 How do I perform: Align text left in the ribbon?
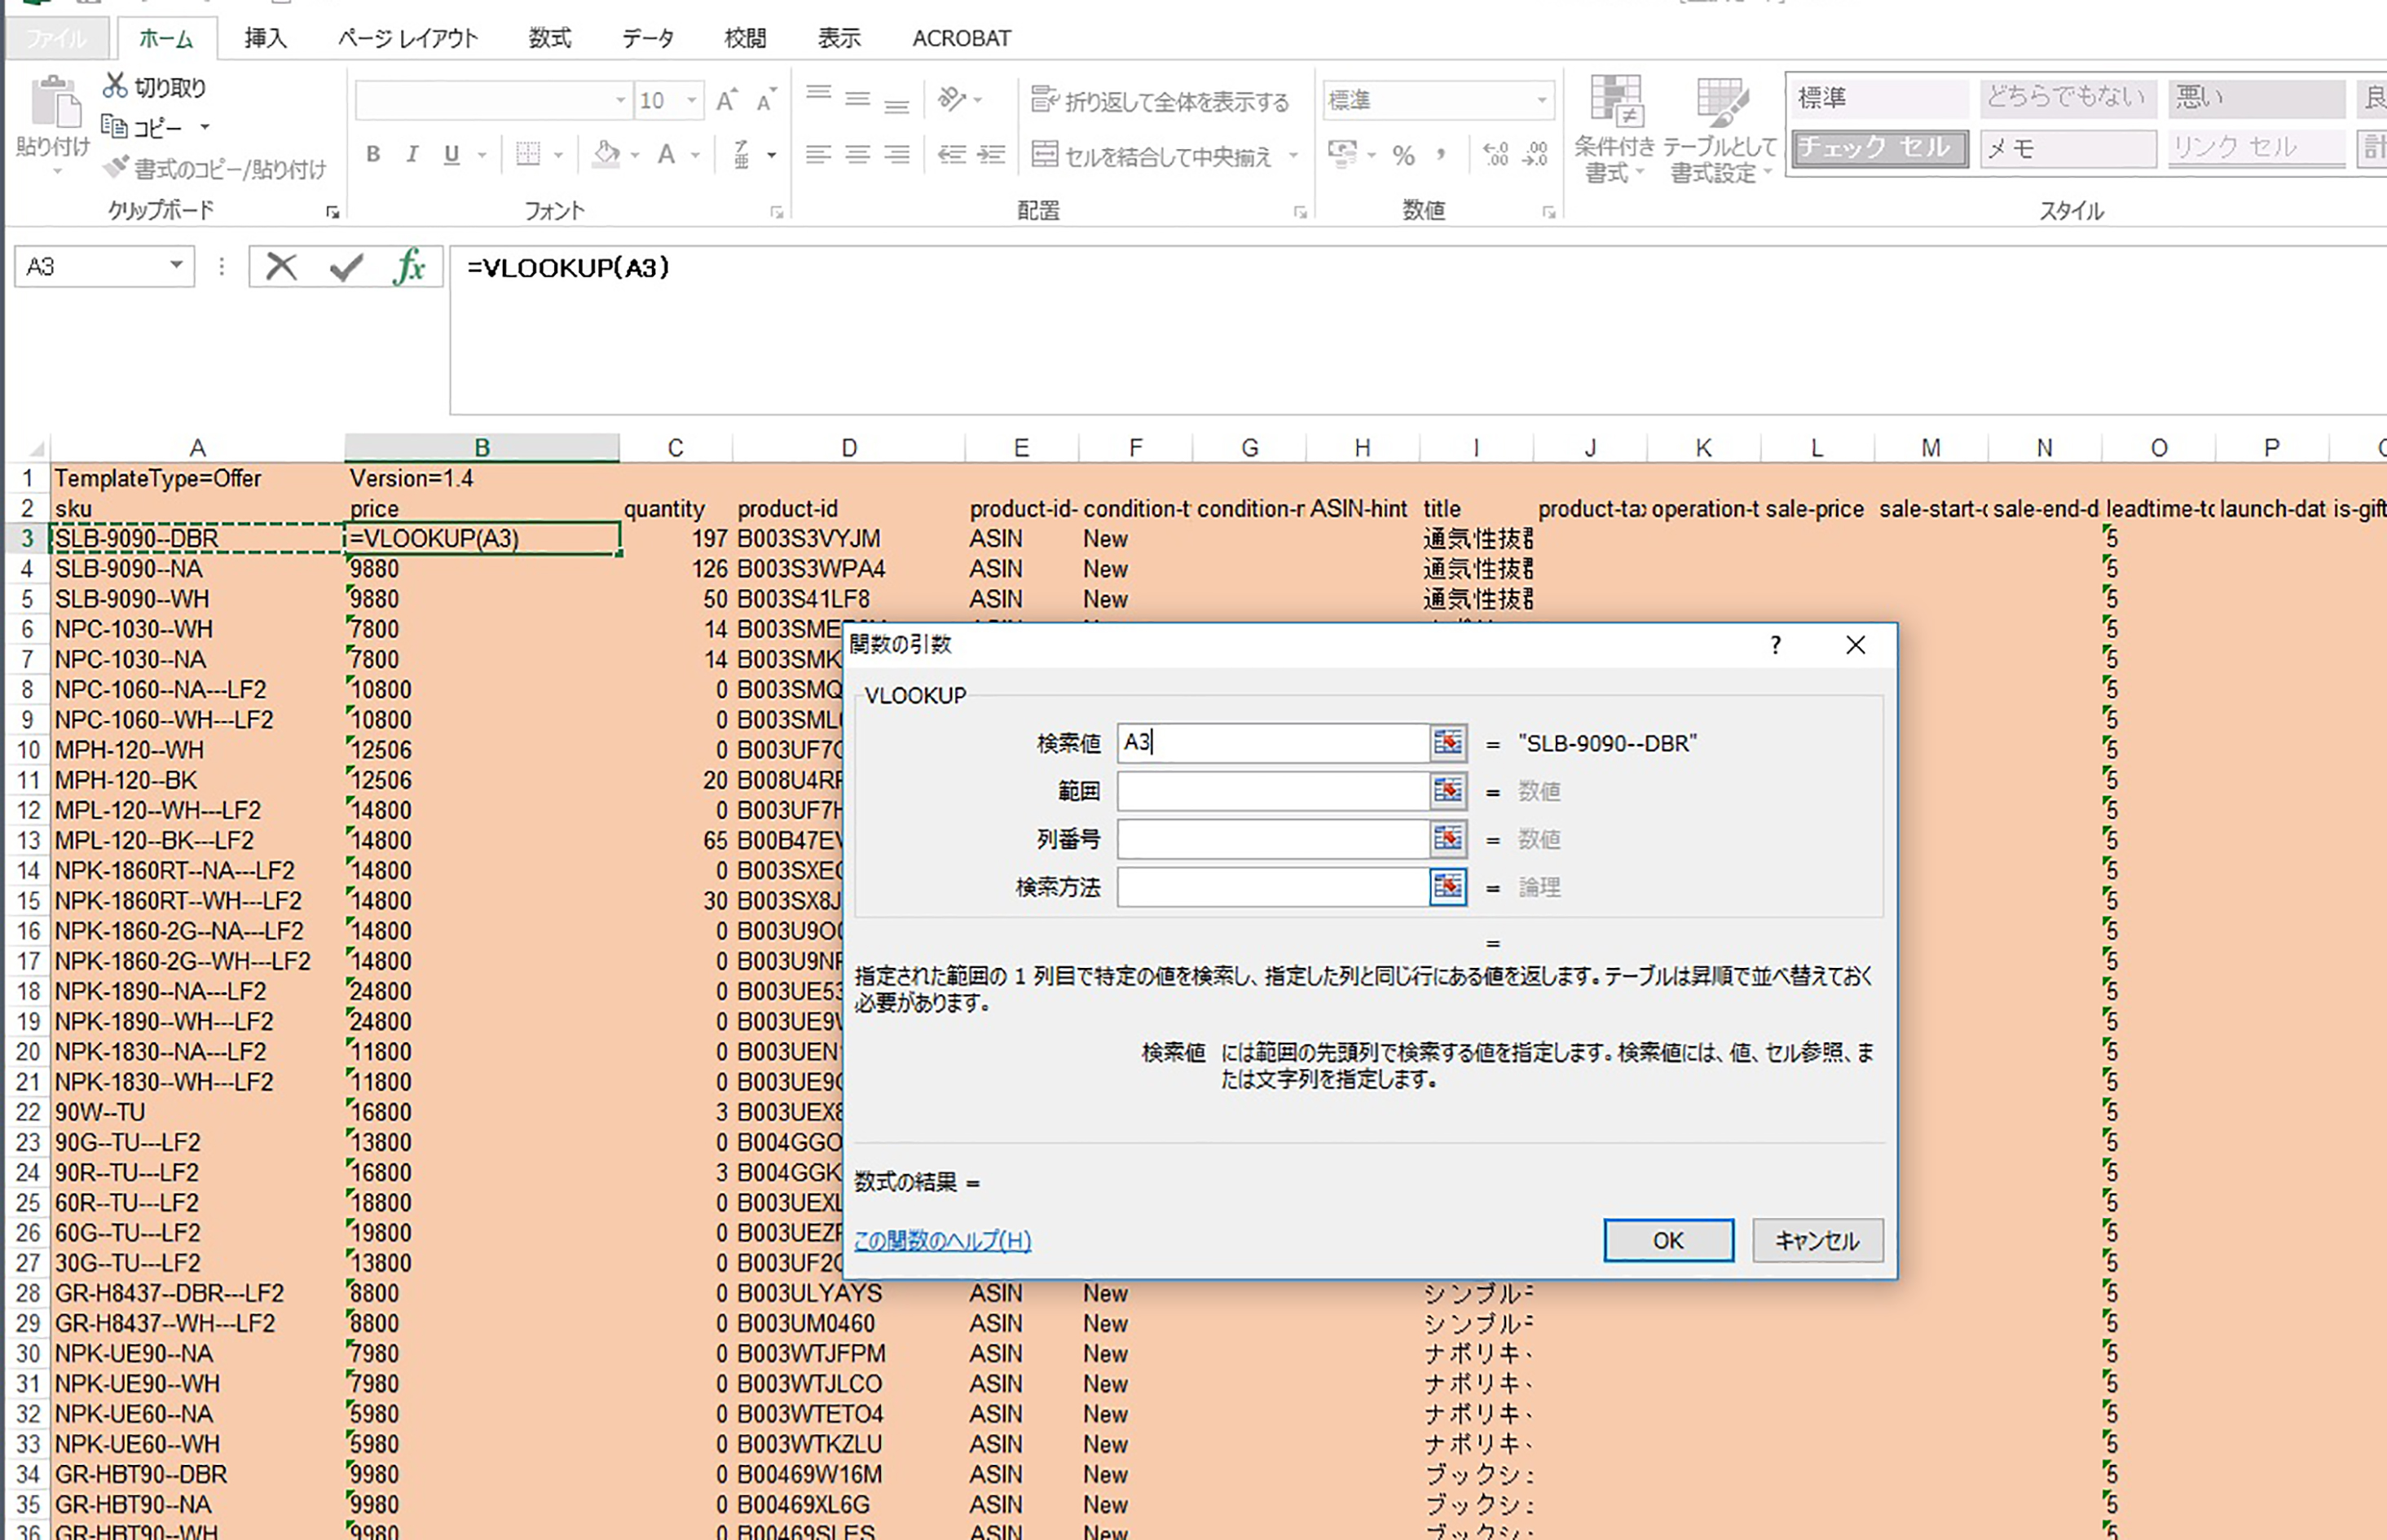(819, 154)
